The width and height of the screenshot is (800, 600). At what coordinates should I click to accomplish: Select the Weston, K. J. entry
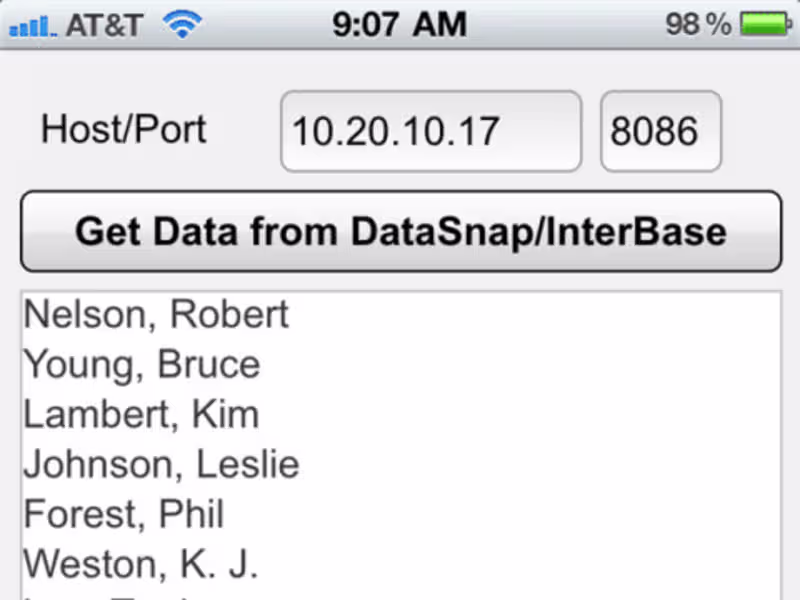[141, 565]
